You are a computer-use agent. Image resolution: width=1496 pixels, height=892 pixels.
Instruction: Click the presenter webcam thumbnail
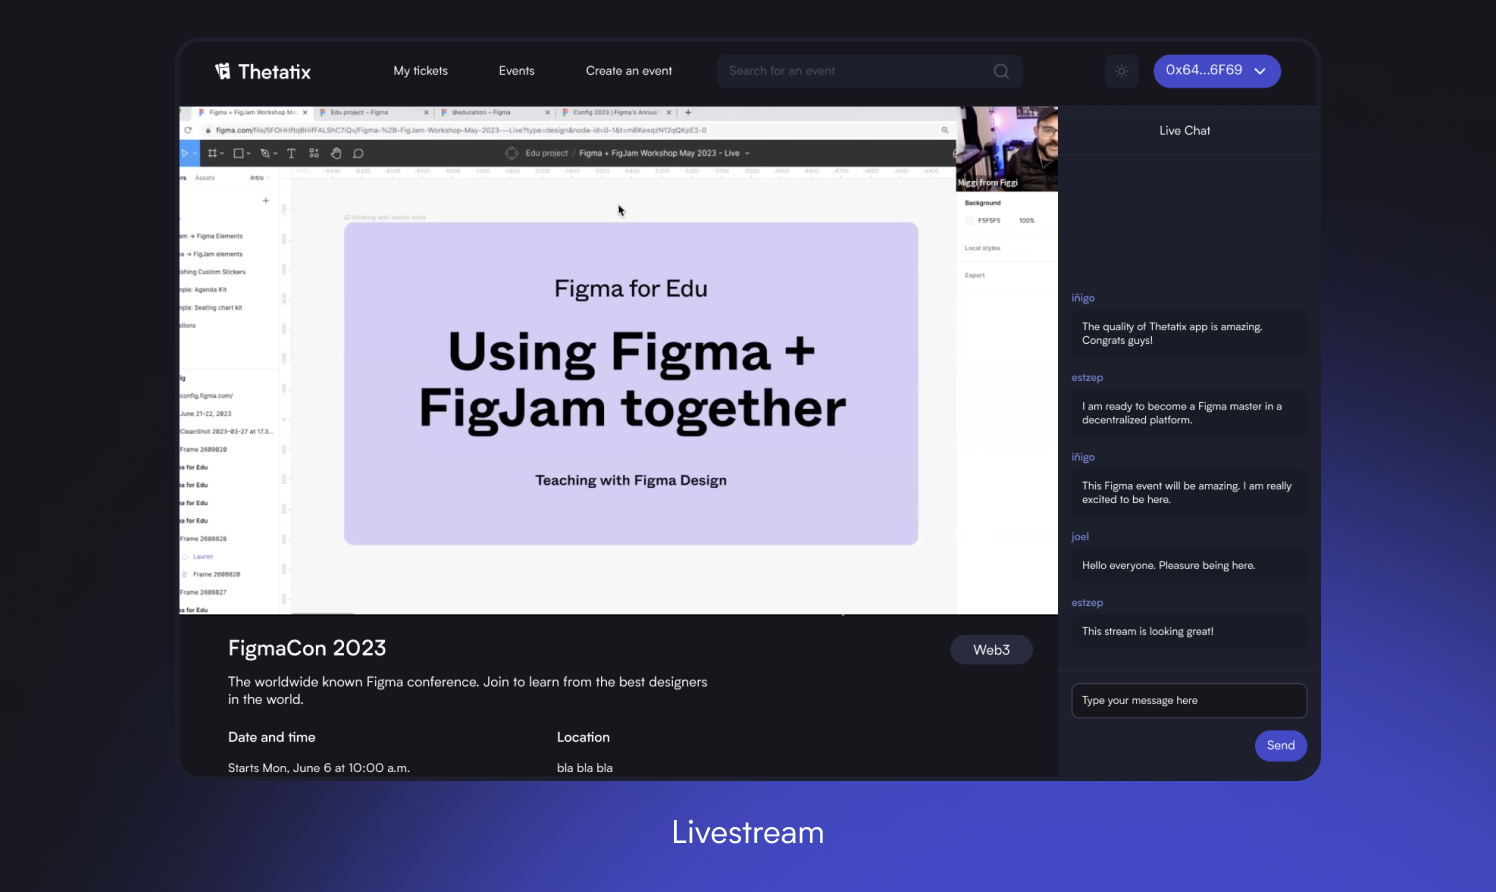pyautogui.click(x=1007, y=149)
